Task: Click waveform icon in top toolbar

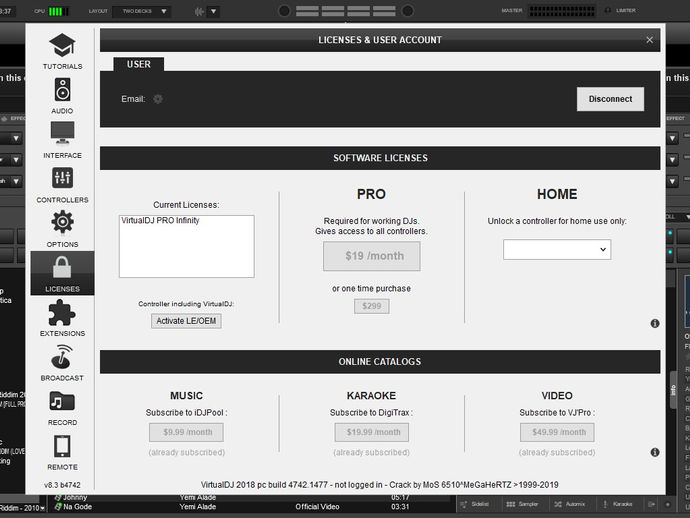Action: 199,11
